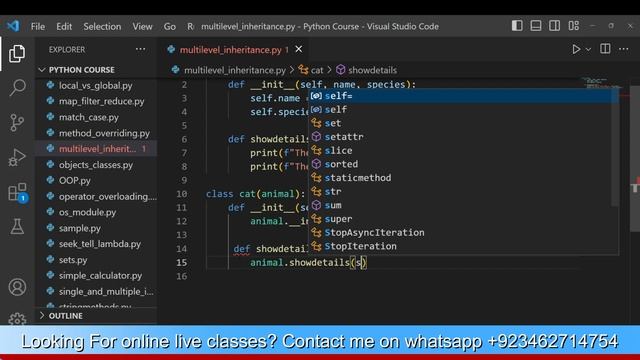Choose 'slice' autocomplete suggestion

463,151
